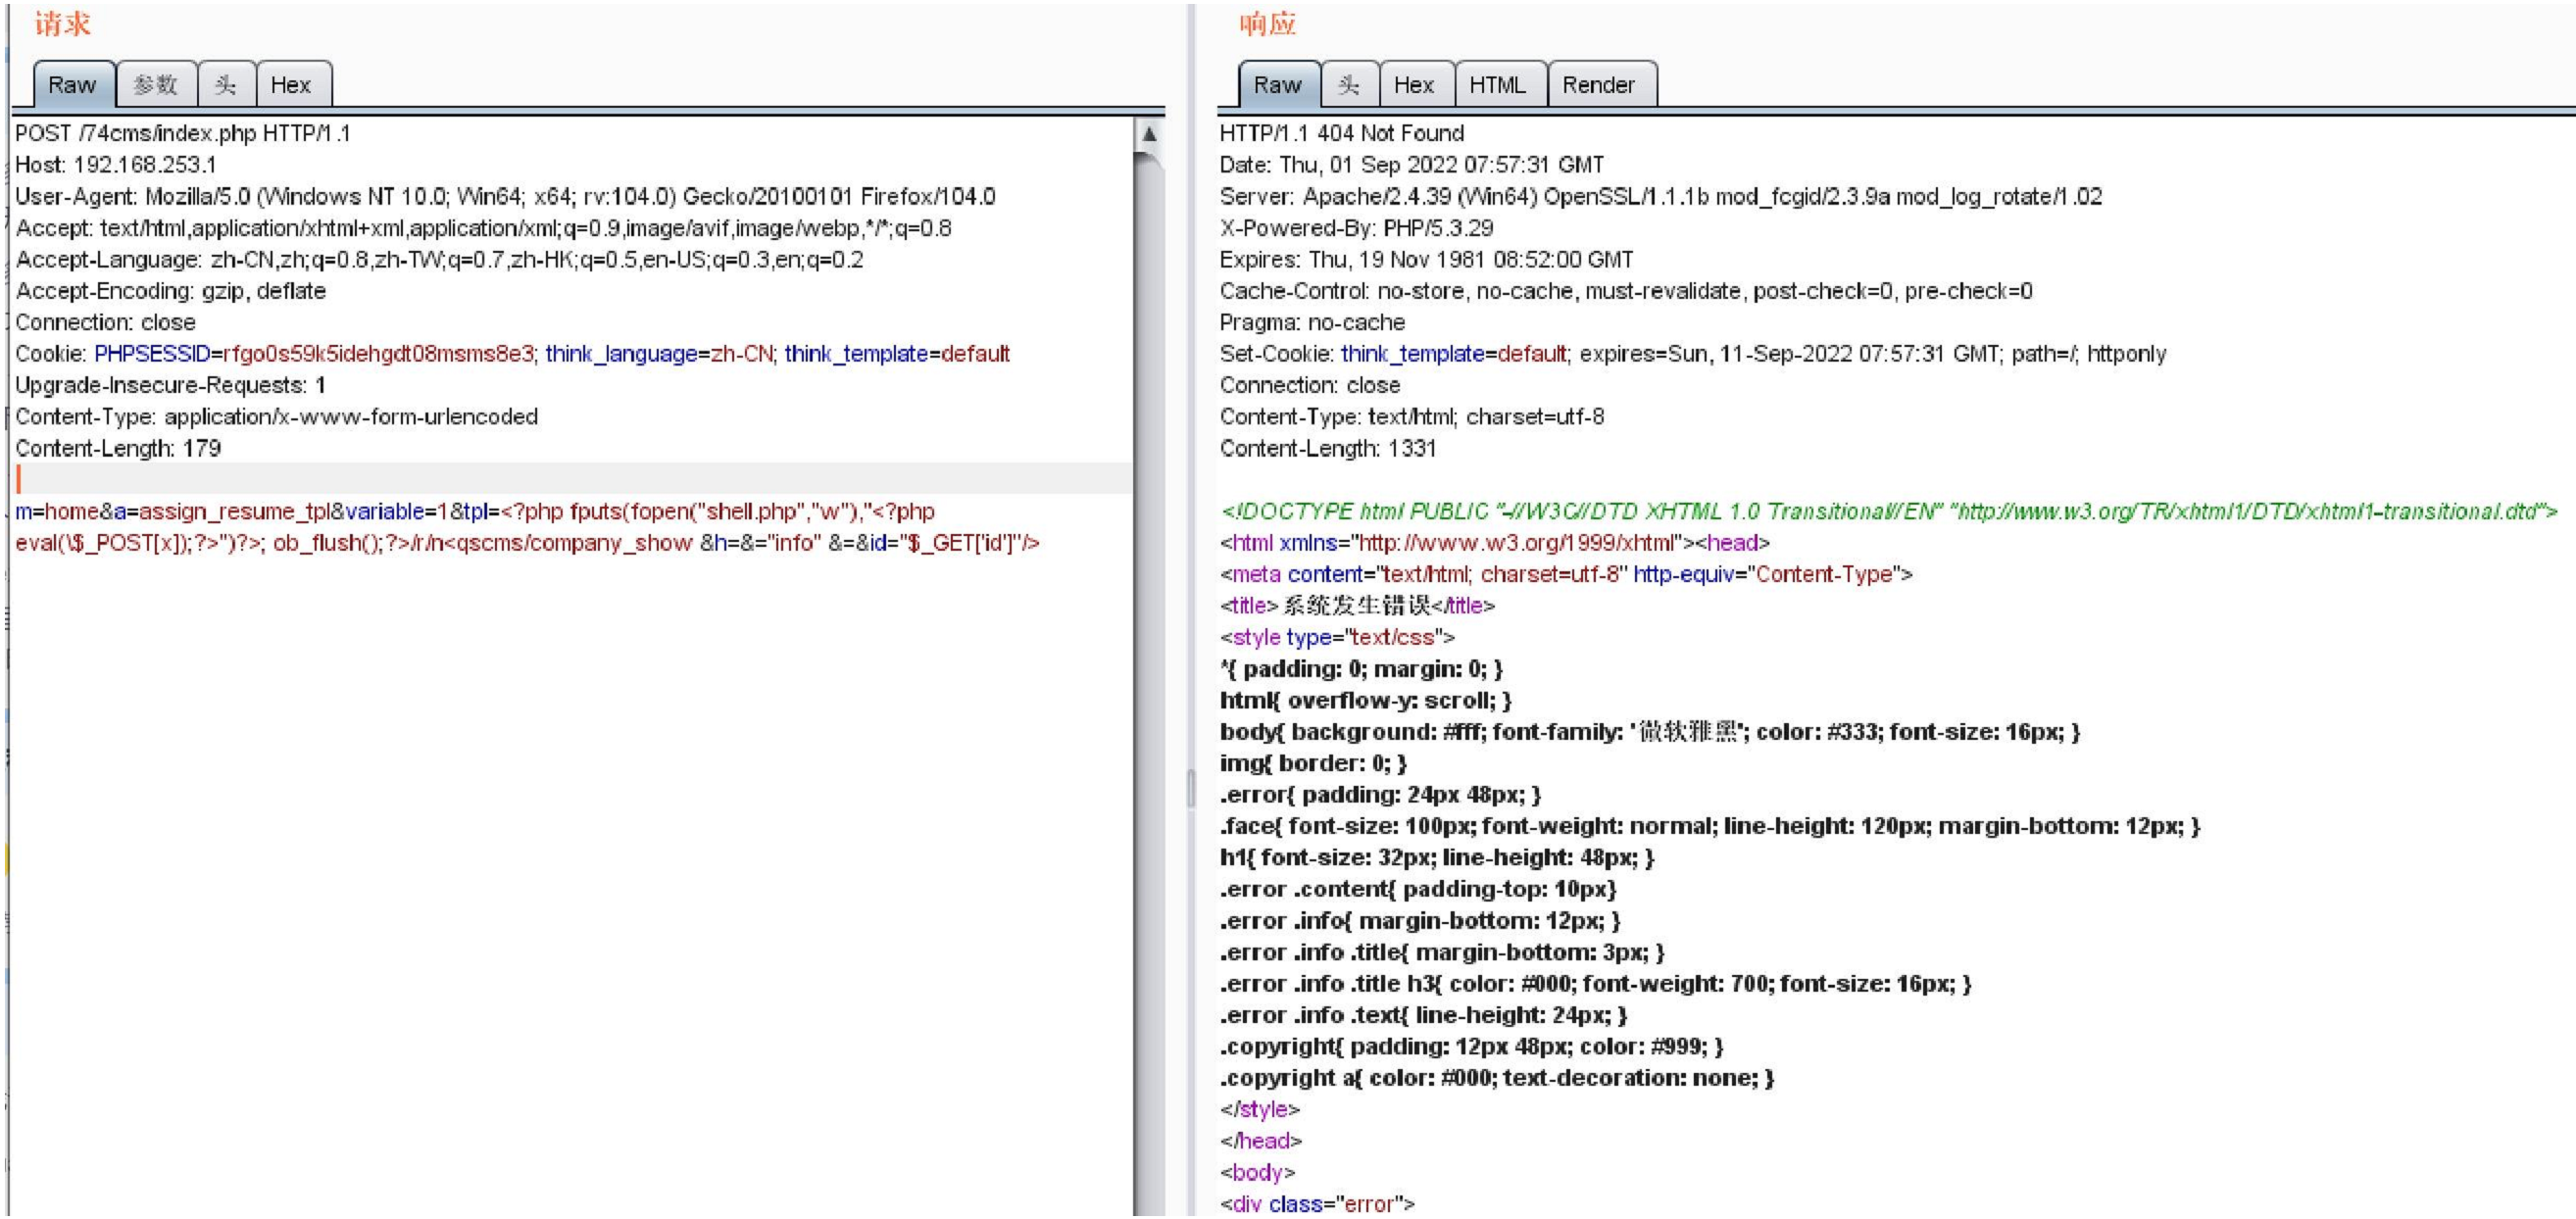Image resolution: width=2576 pixels, height=1219 pixels.
Task: Click the response Connection: close line
Action: 1309,386
